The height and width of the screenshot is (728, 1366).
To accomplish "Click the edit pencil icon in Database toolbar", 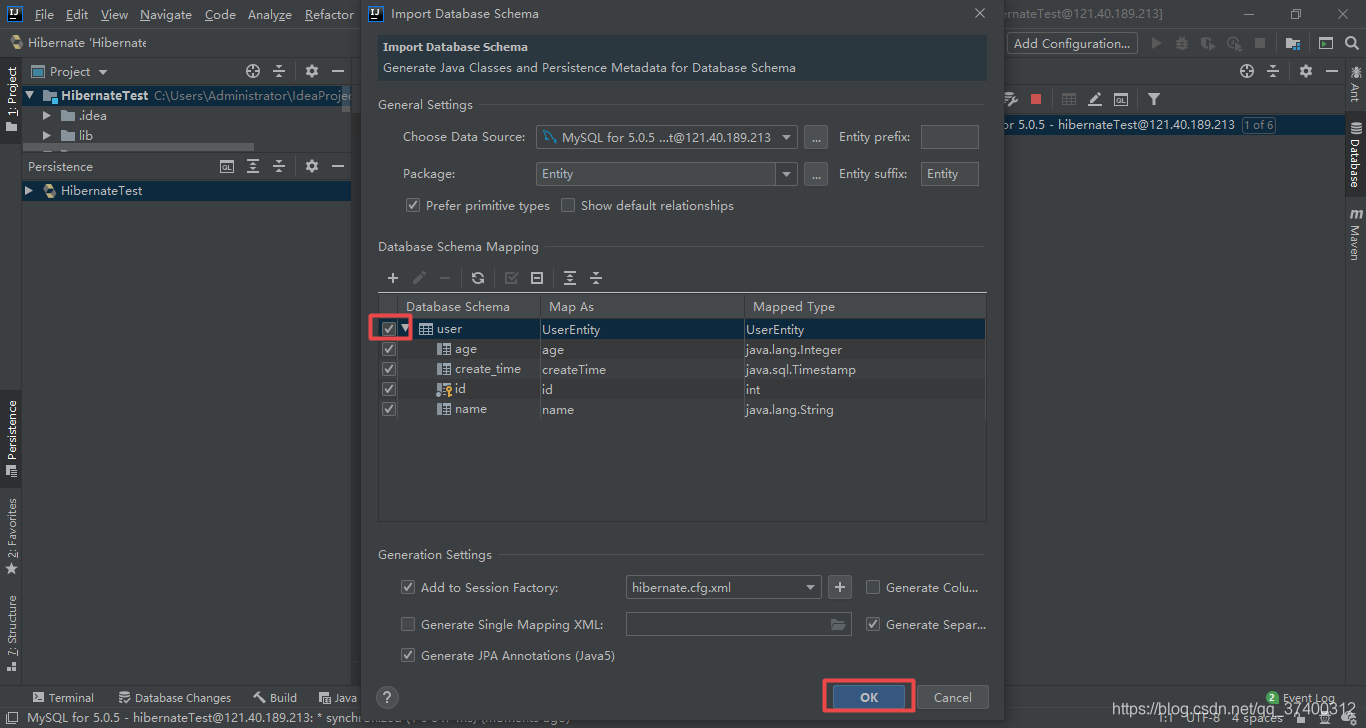I will tap(1095, 99).
